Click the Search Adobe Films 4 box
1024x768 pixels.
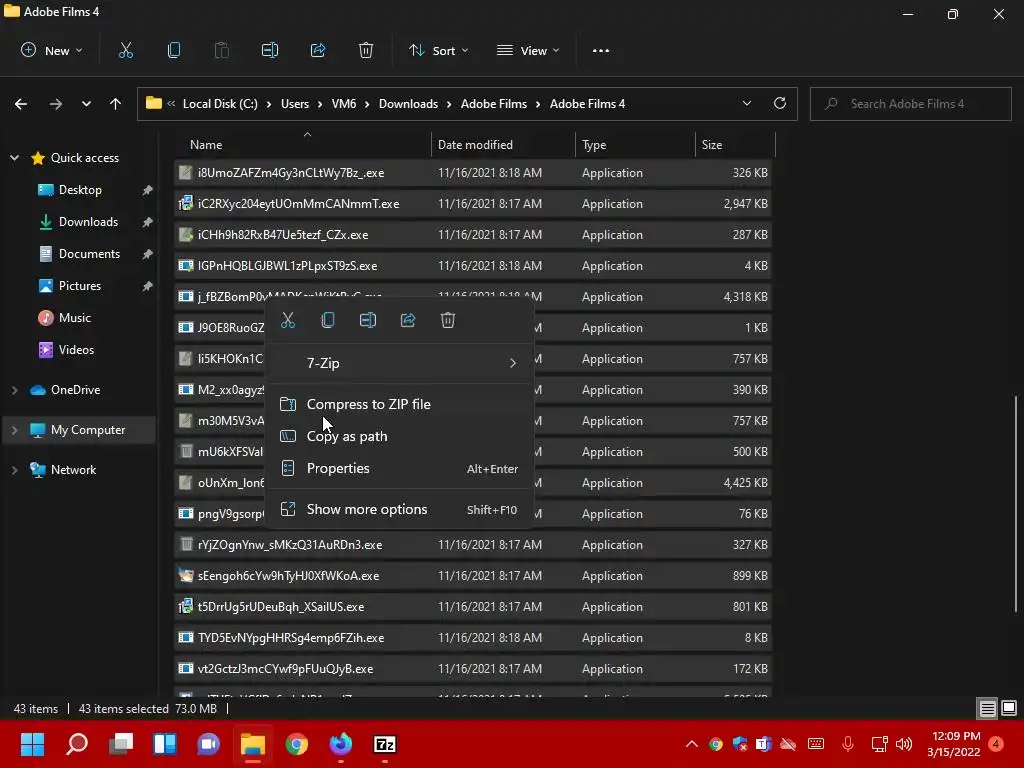[910, 104]
